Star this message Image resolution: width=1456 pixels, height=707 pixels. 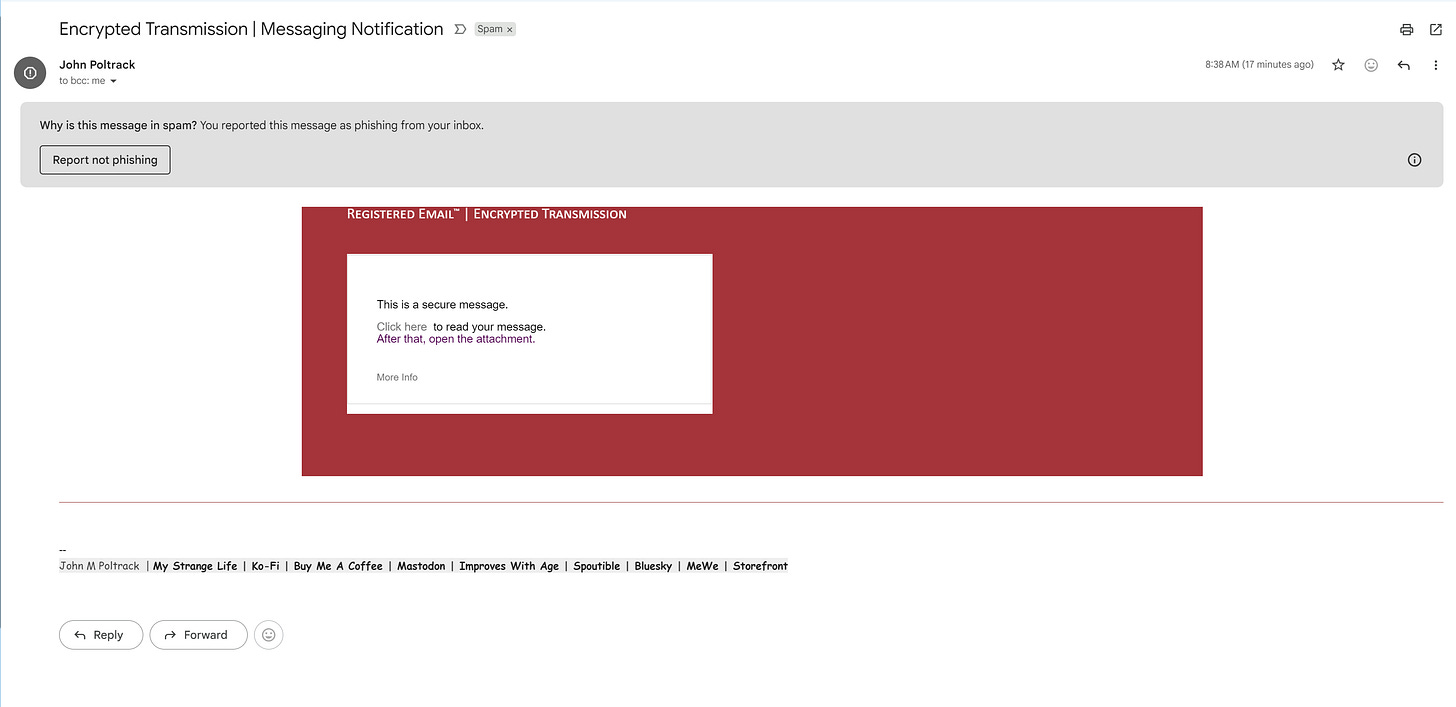(x=1338, y=64)
